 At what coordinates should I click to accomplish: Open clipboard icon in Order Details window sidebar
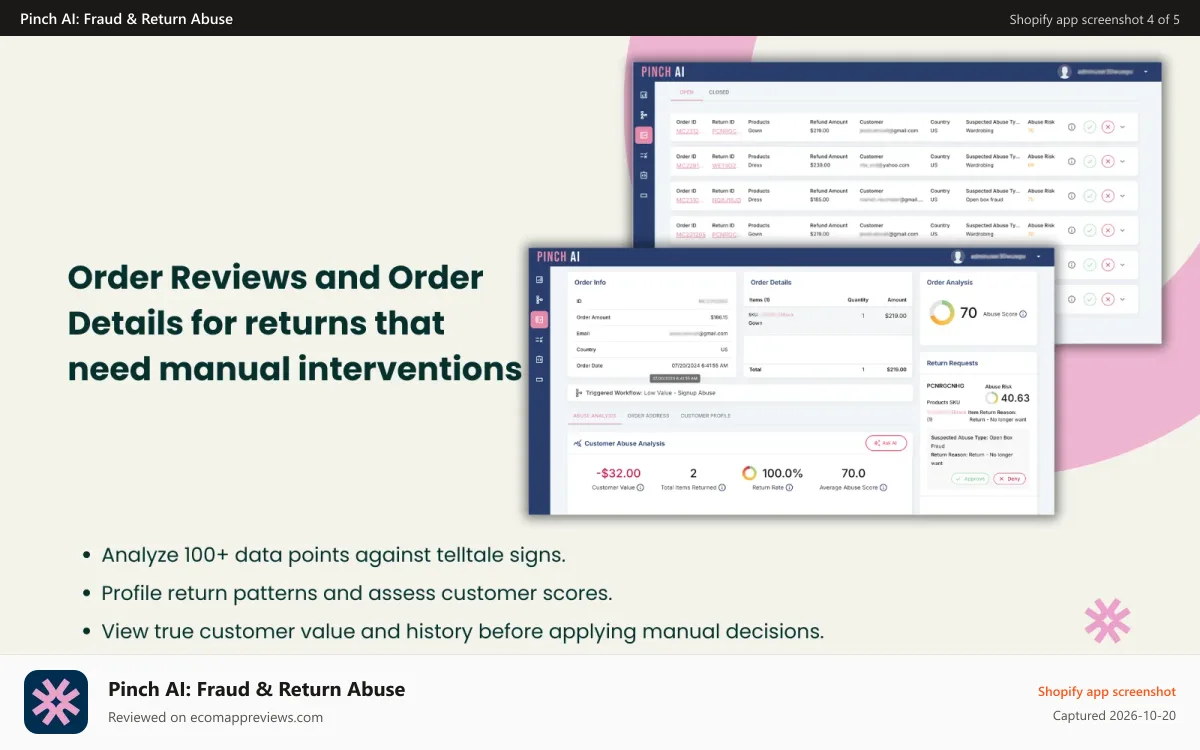[x=539, y=359]
